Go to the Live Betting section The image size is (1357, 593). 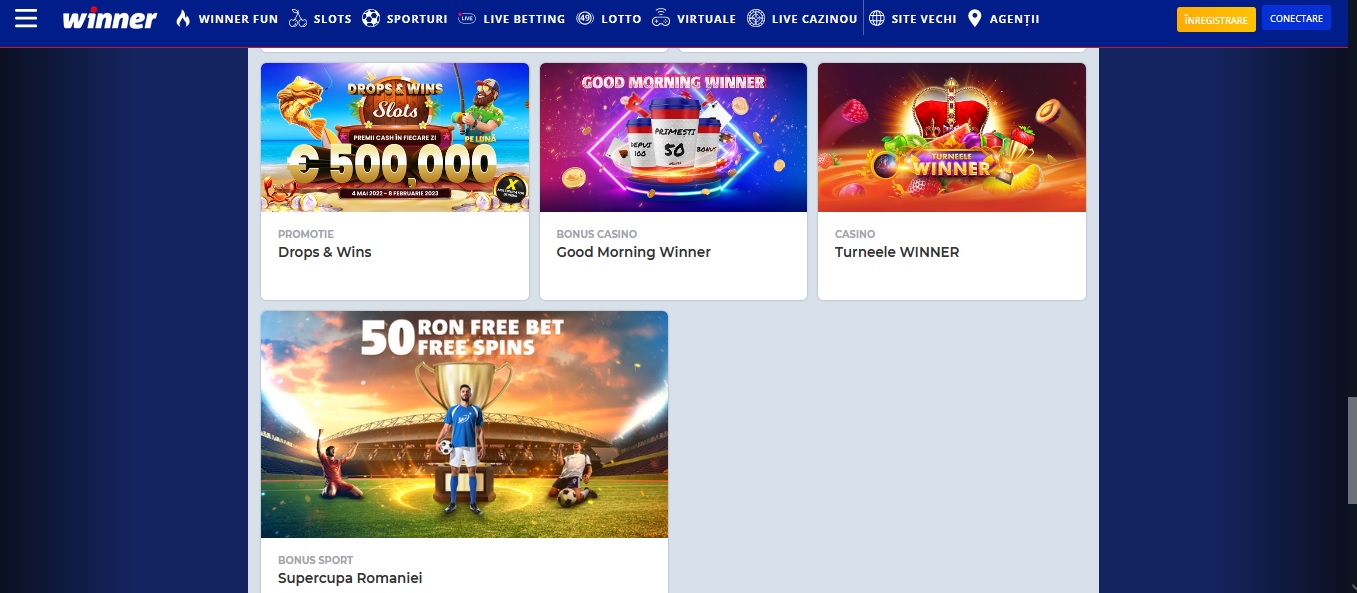click(x=524, y=19)
